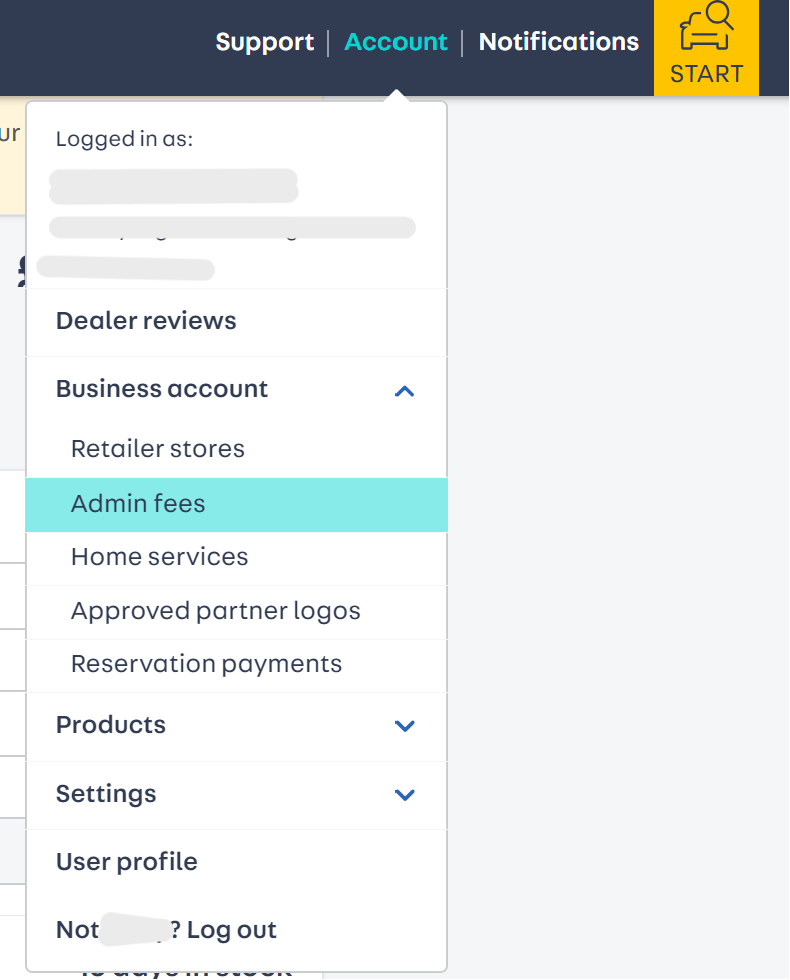The image size is (790, 980).
Task: Open Reservation payments
Action: click(206, 664)
